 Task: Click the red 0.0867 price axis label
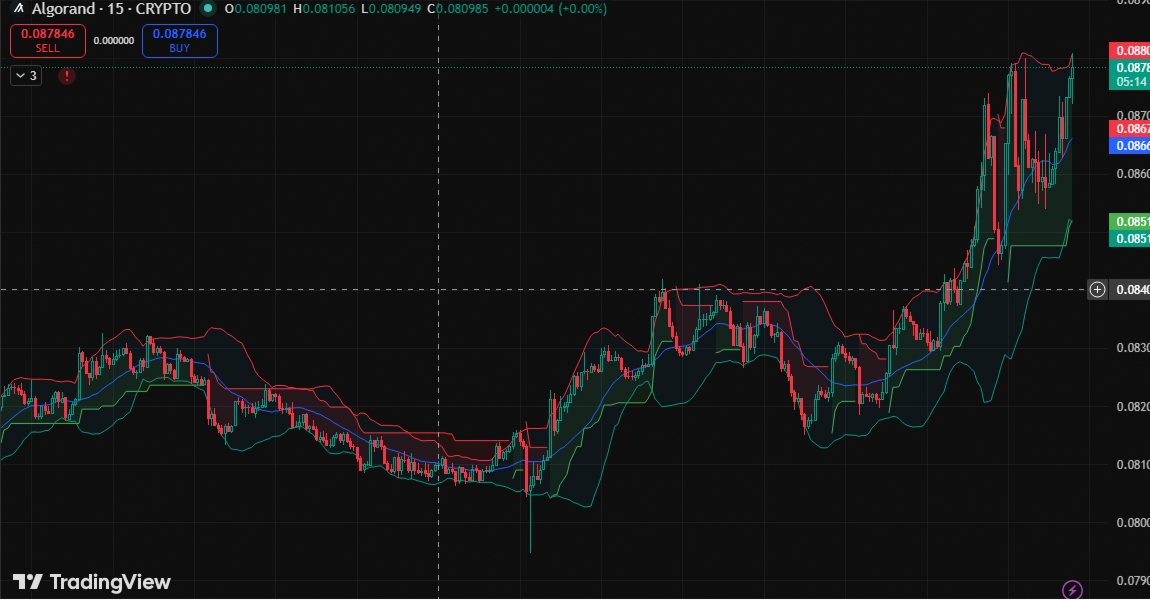pyautogui.click(x=1130, y=129)
